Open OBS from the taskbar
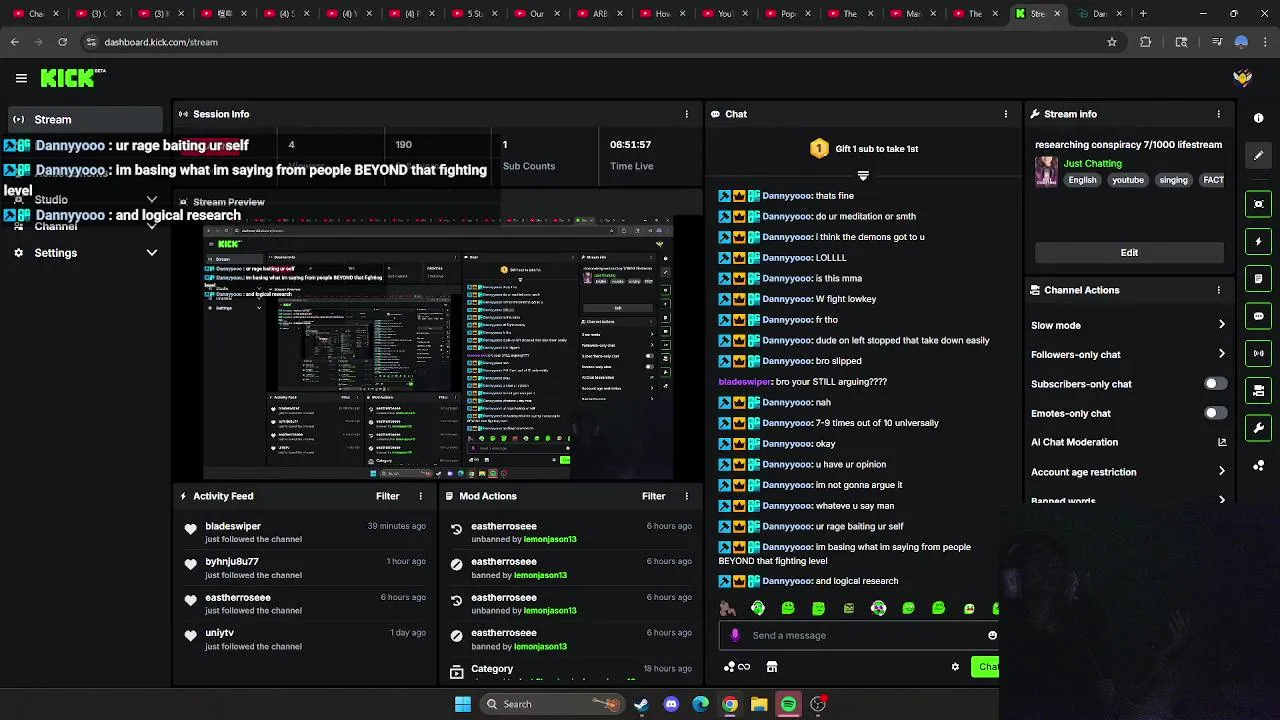1280x720 pixels. 818,704
